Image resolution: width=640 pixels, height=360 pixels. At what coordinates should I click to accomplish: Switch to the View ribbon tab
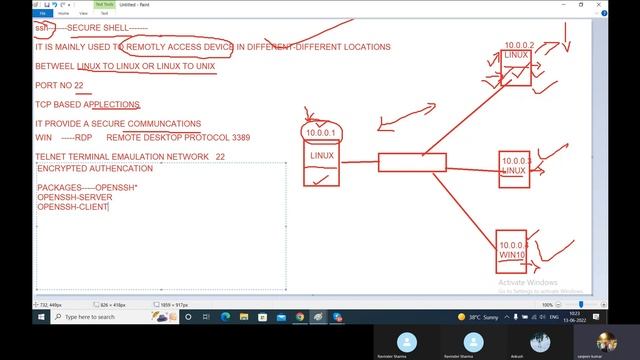tap(83, 13)
